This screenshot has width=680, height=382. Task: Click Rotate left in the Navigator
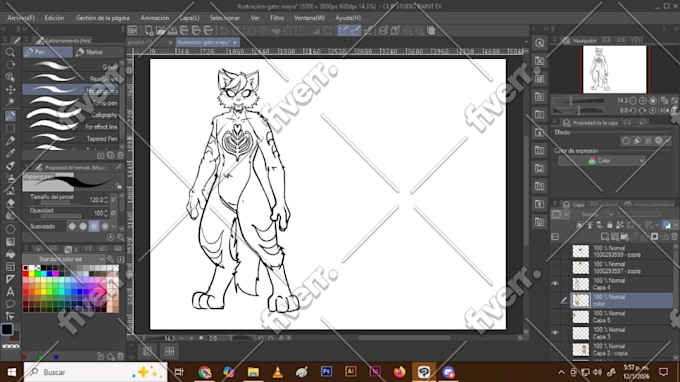coord(633,111)
